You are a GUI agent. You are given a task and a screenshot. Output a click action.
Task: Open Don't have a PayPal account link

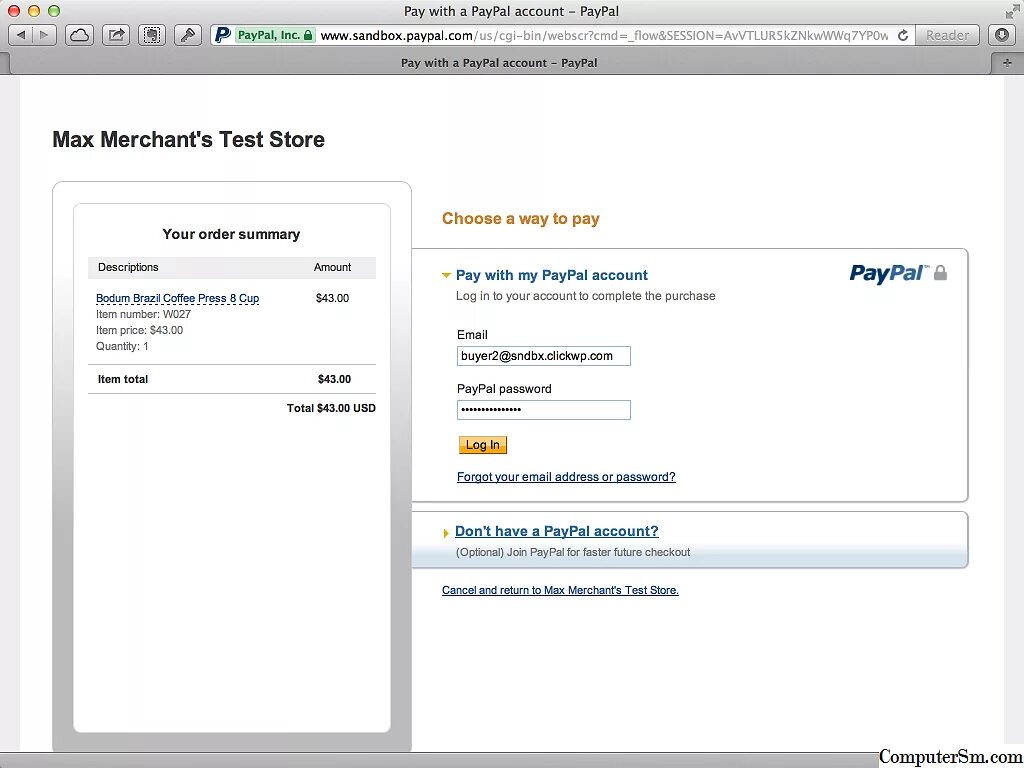click(556, 531)
